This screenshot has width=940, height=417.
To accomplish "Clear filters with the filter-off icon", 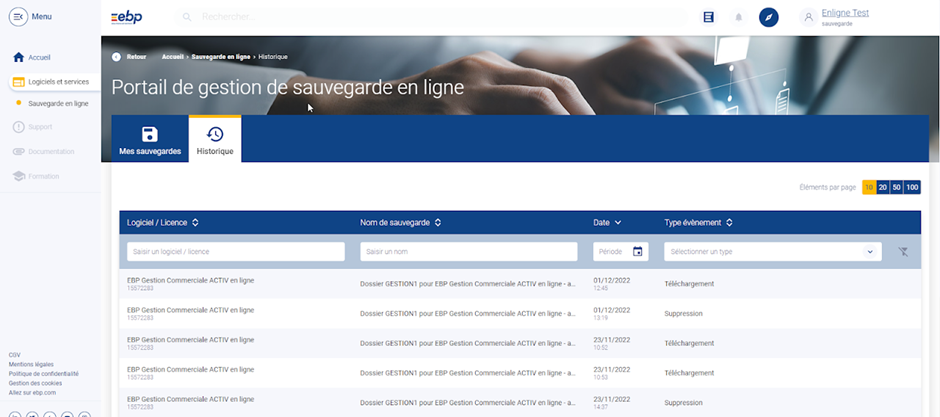I will pyautogui.click(x=903, y=252).
